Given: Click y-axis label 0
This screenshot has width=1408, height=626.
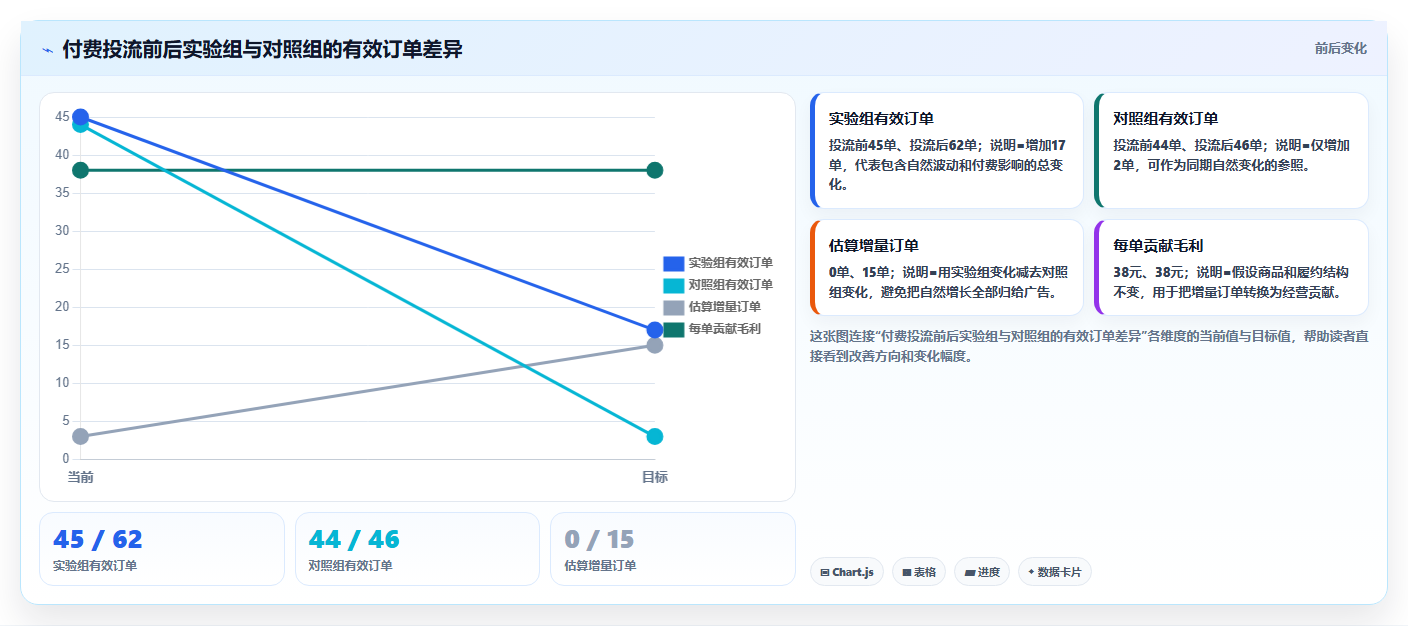Looking at the screenshot, I should point(66,459).
